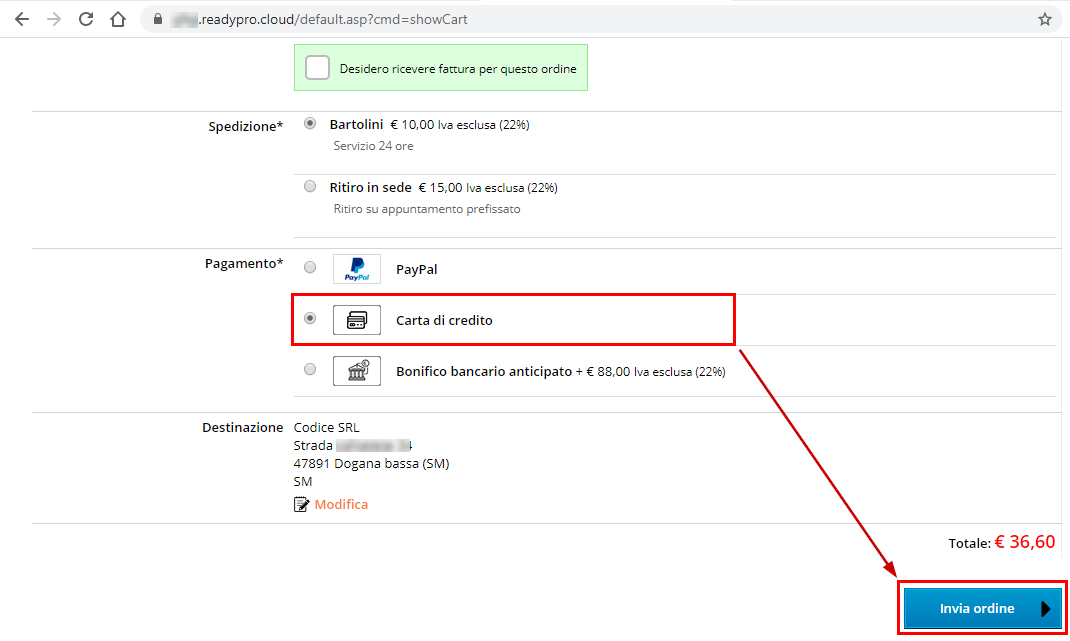Click the Ritiro in sede label
Image resolution: width=1070 pixels, height=641 pixels.
pyautogui.click(x=371, y=187)
